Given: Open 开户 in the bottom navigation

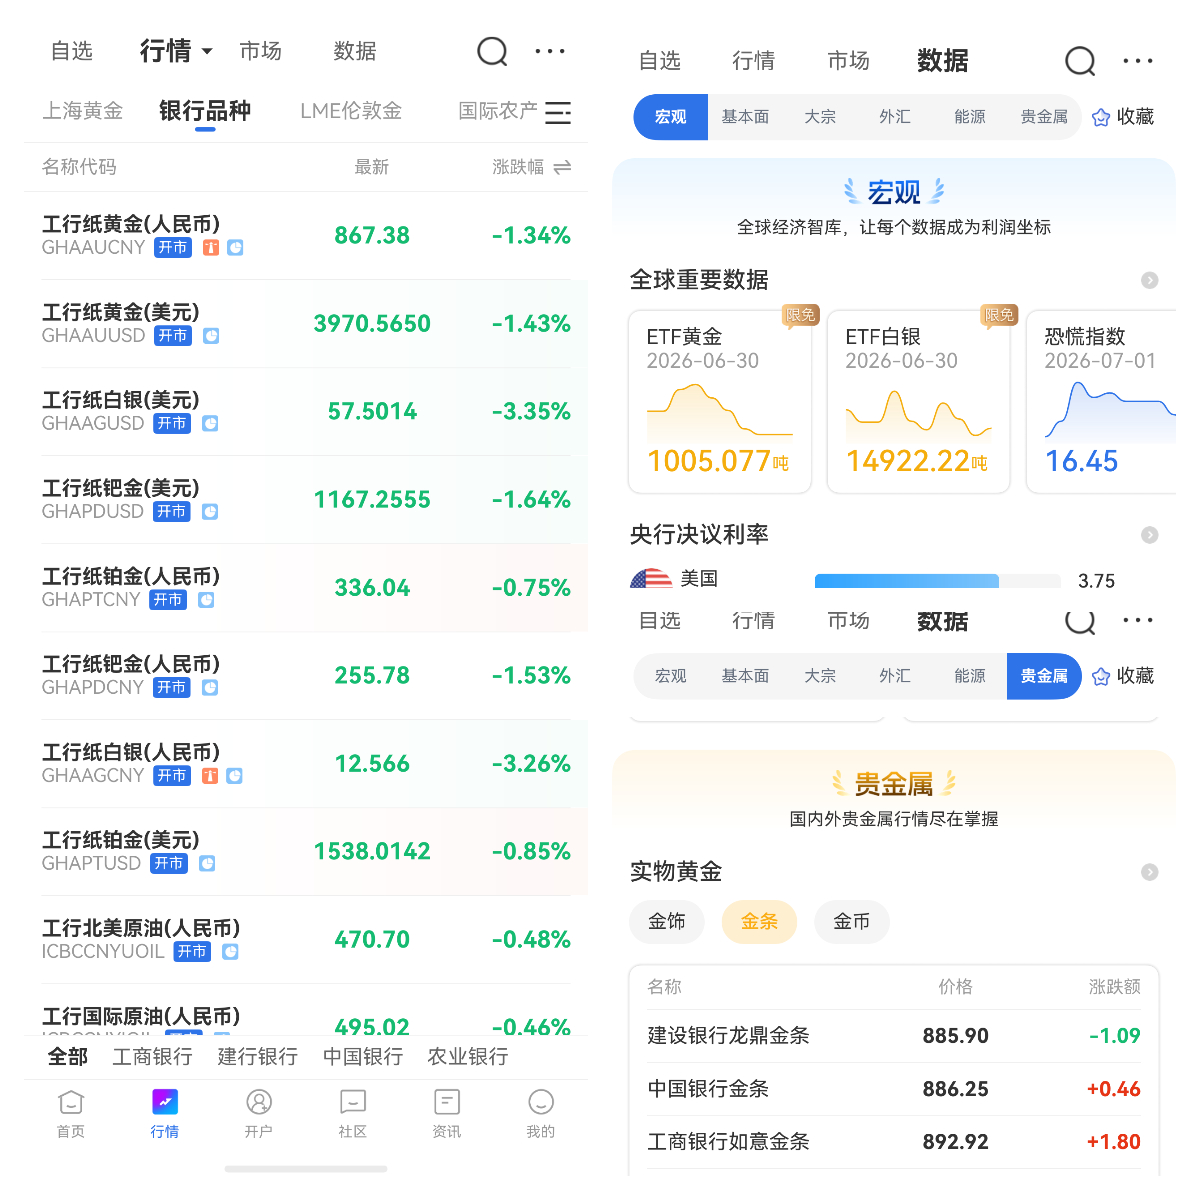Looking at the screenshot, I should [x=259, y=1114].
